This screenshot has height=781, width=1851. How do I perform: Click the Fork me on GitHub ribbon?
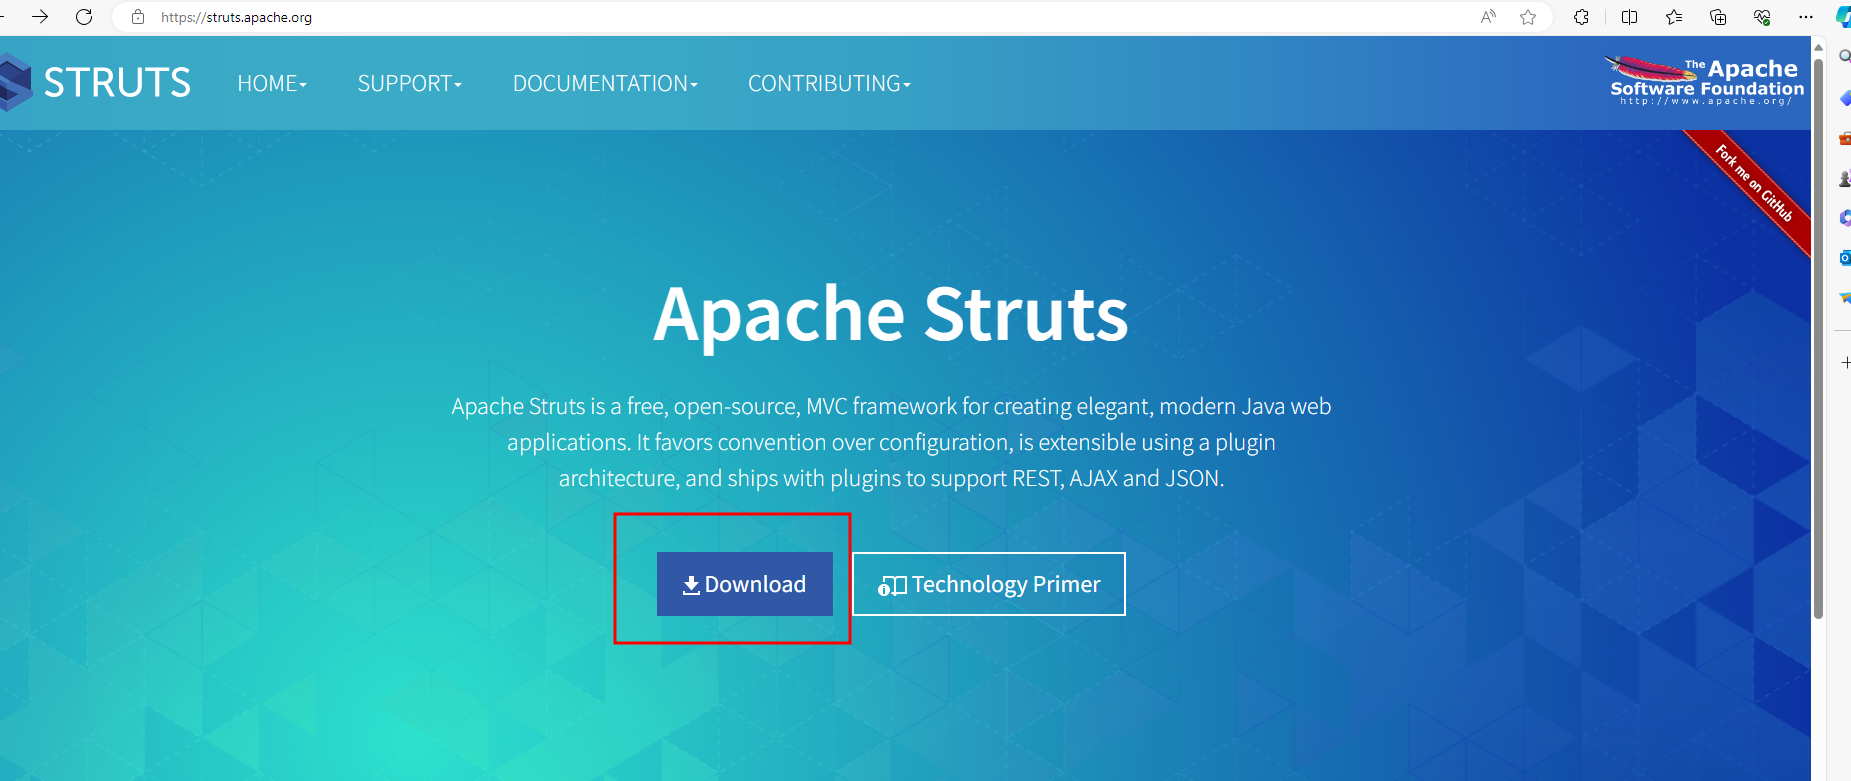(x=1755, y=184)
